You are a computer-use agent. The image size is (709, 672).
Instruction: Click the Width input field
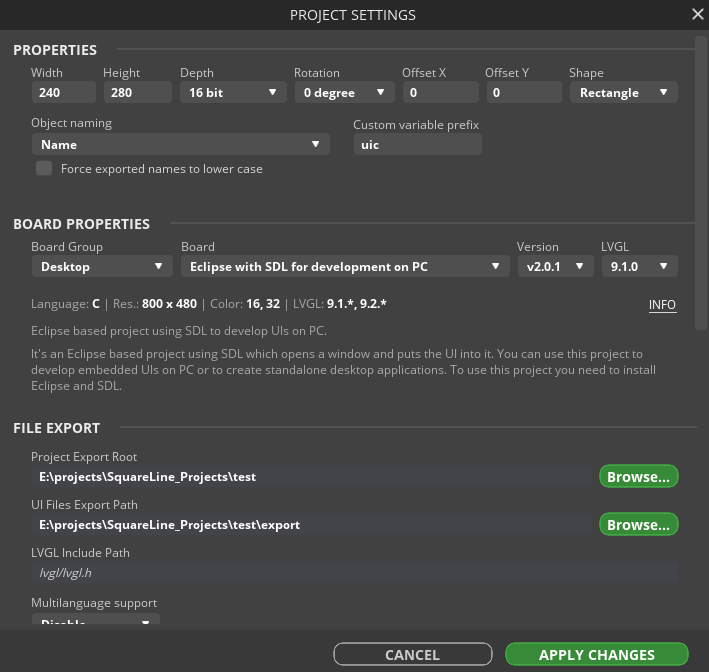tap(63, 93)
